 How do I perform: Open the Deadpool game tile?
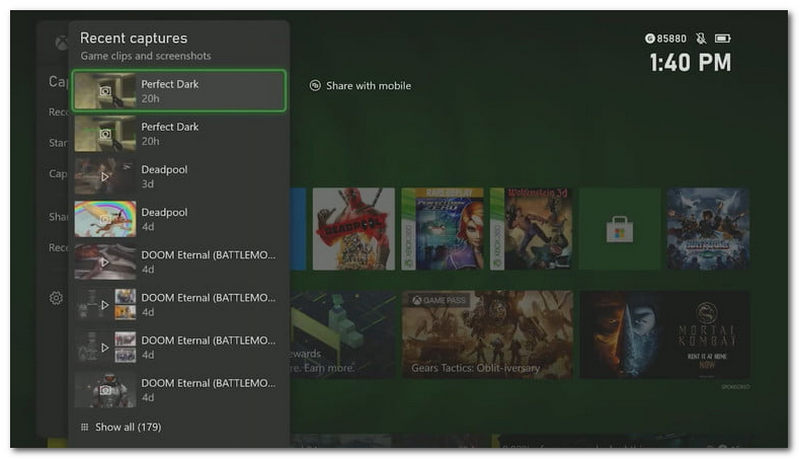354,228
